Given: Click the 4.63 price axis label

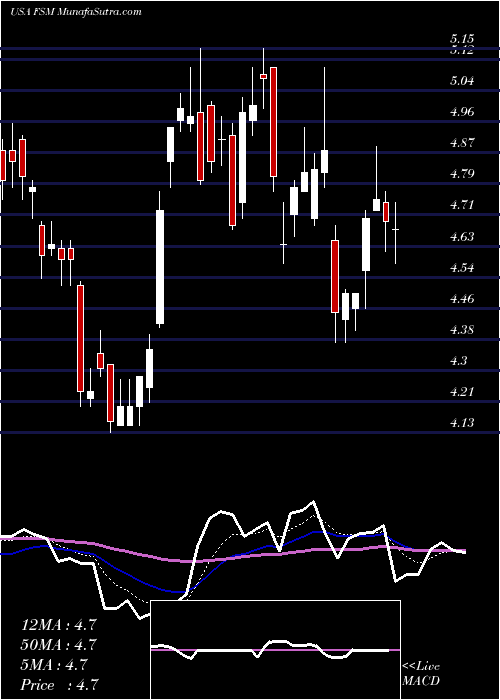Looking at the screenshot, I should (x=462, y=236).
